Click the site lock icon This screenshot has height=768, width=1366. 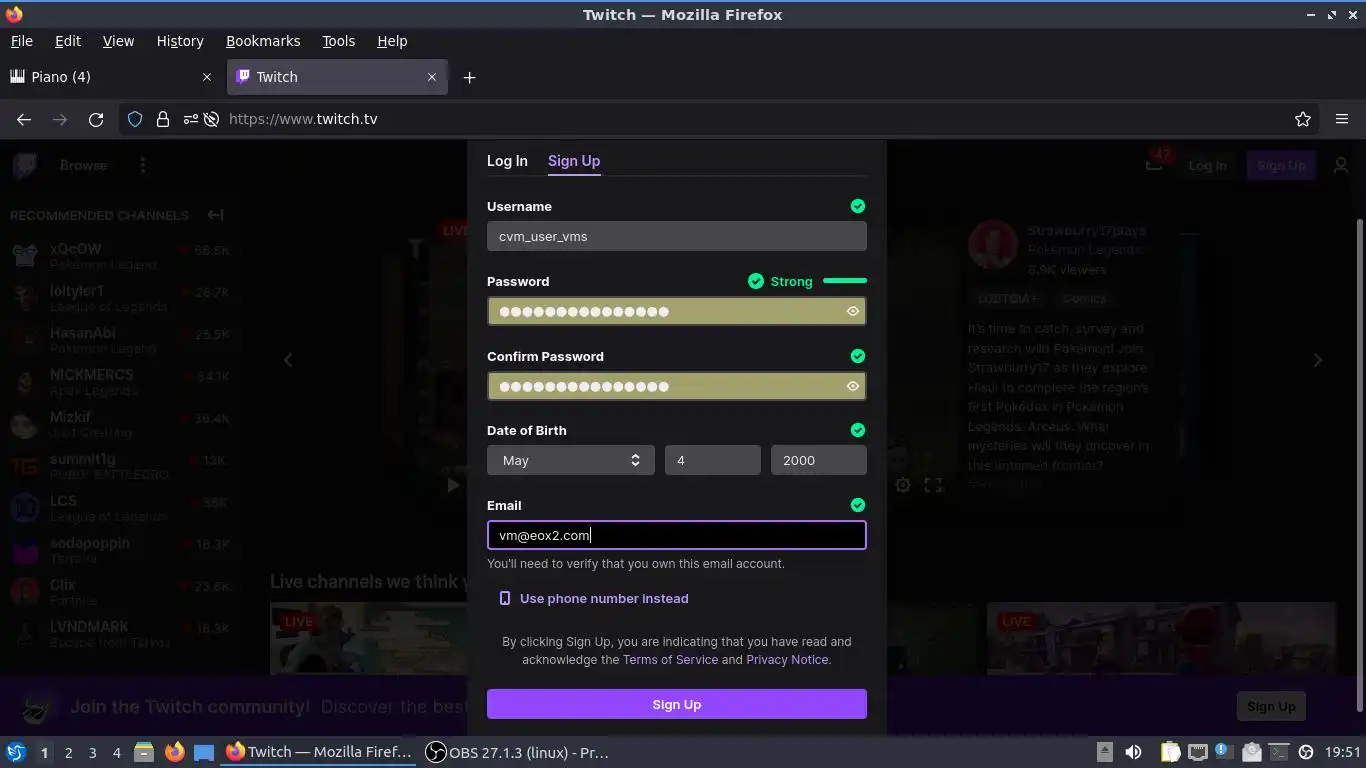pyautogui.click(x=163, y=119)
